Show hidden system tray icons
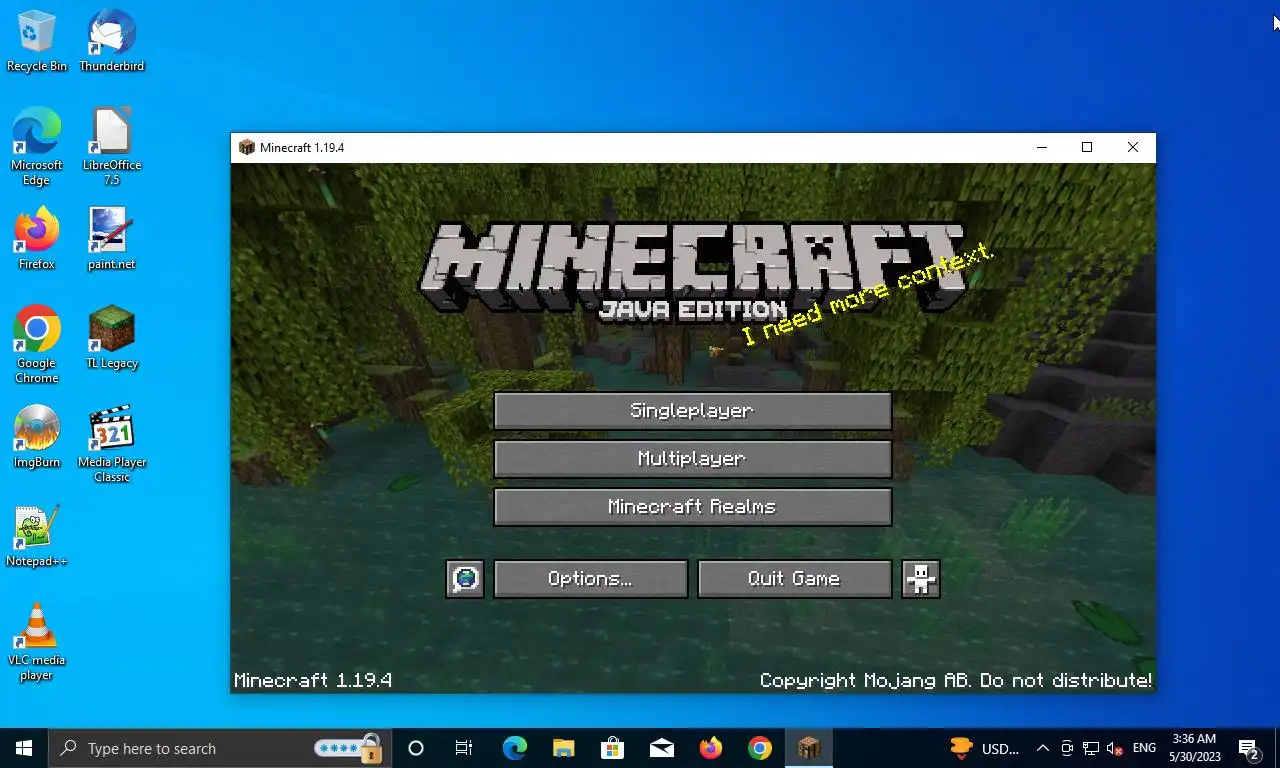 tap(1042, 748)
